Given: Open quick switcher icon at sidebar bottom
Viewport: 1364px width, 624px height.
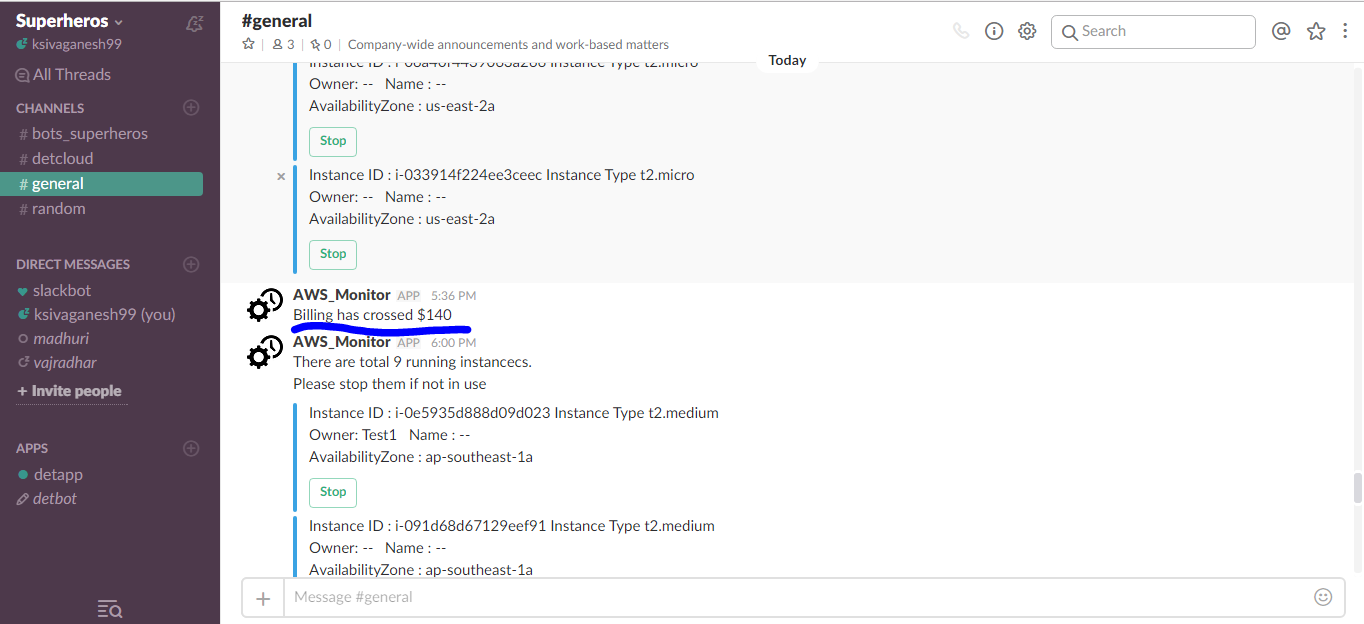Looking at the screenshot, I should click(x=110, y=609).
